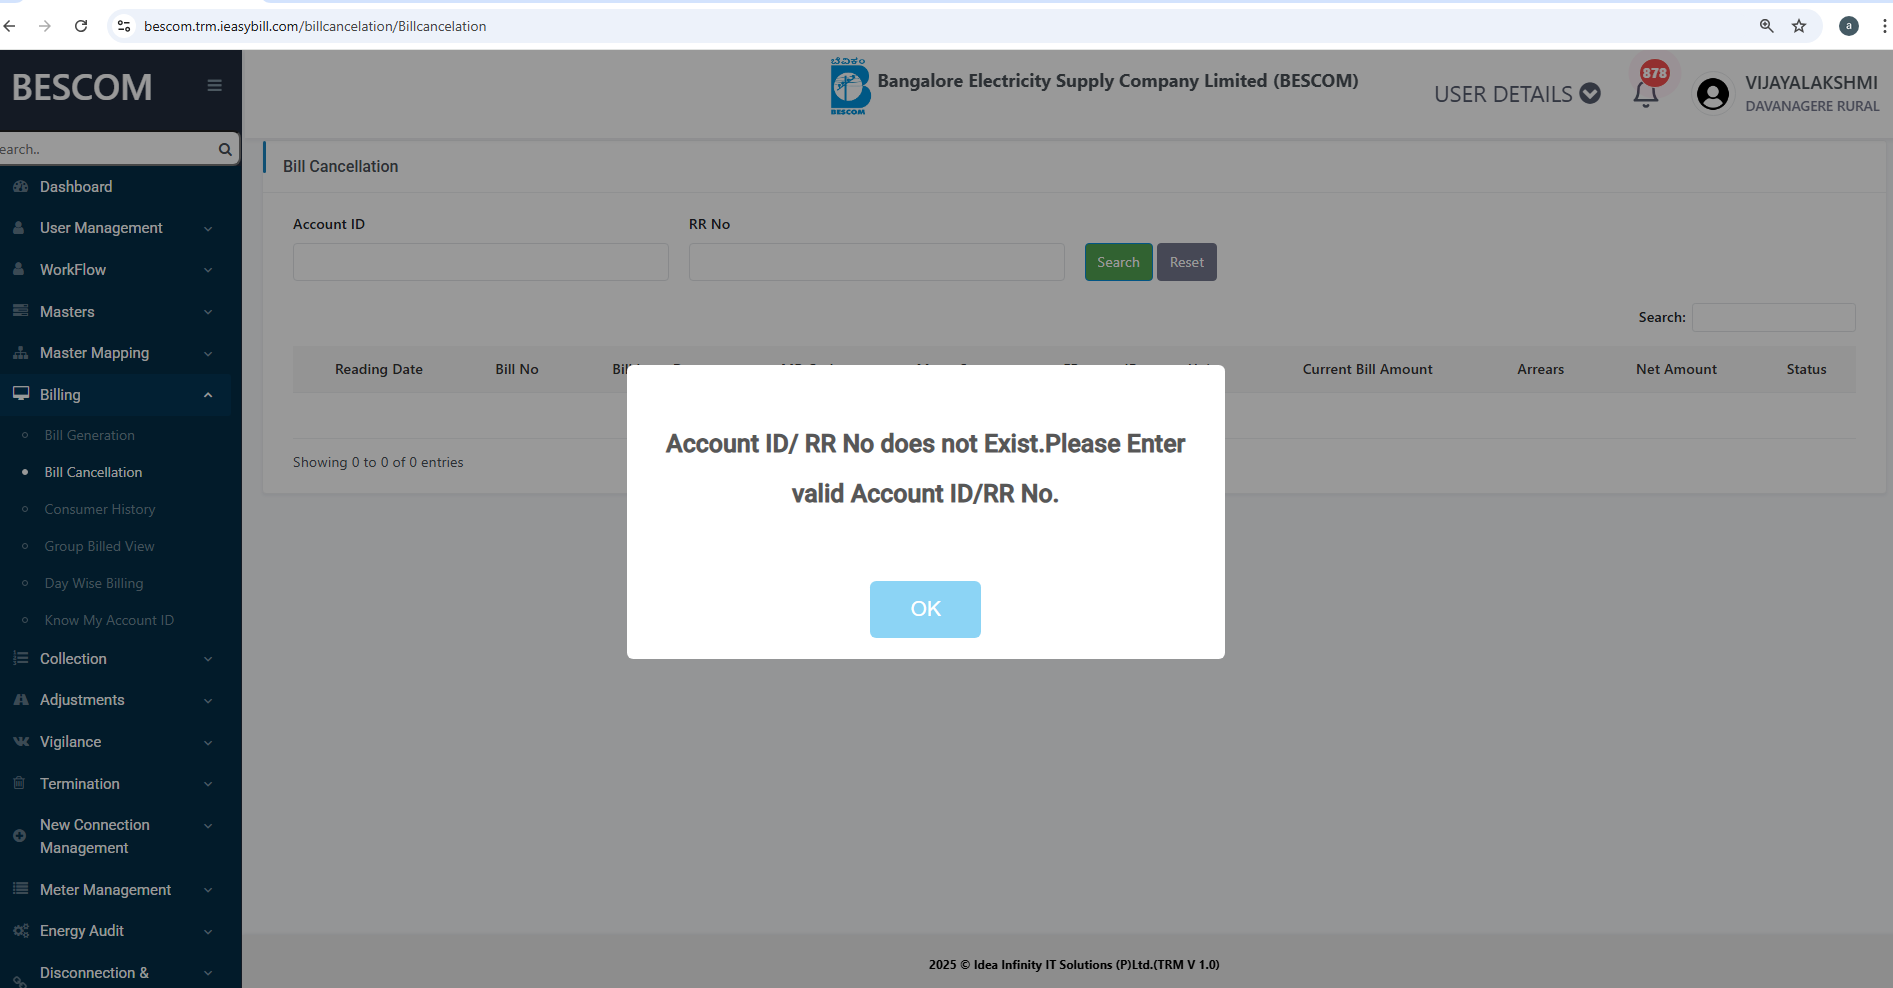Screen dimensions: 1893x988
Task: Click the Energy Audit gears icon
Action: click(x=20, y=931)
